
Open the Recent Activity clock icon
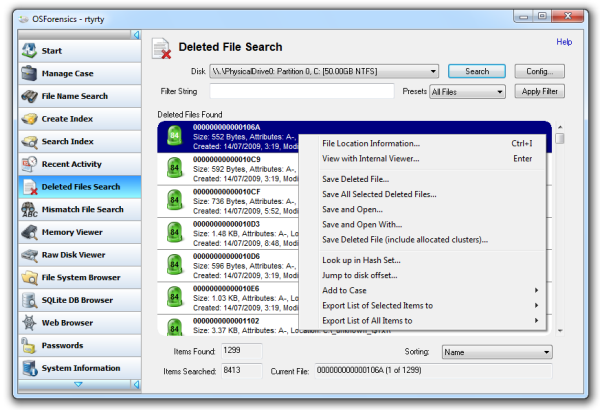pyautogui.click(x=29, y=164)
